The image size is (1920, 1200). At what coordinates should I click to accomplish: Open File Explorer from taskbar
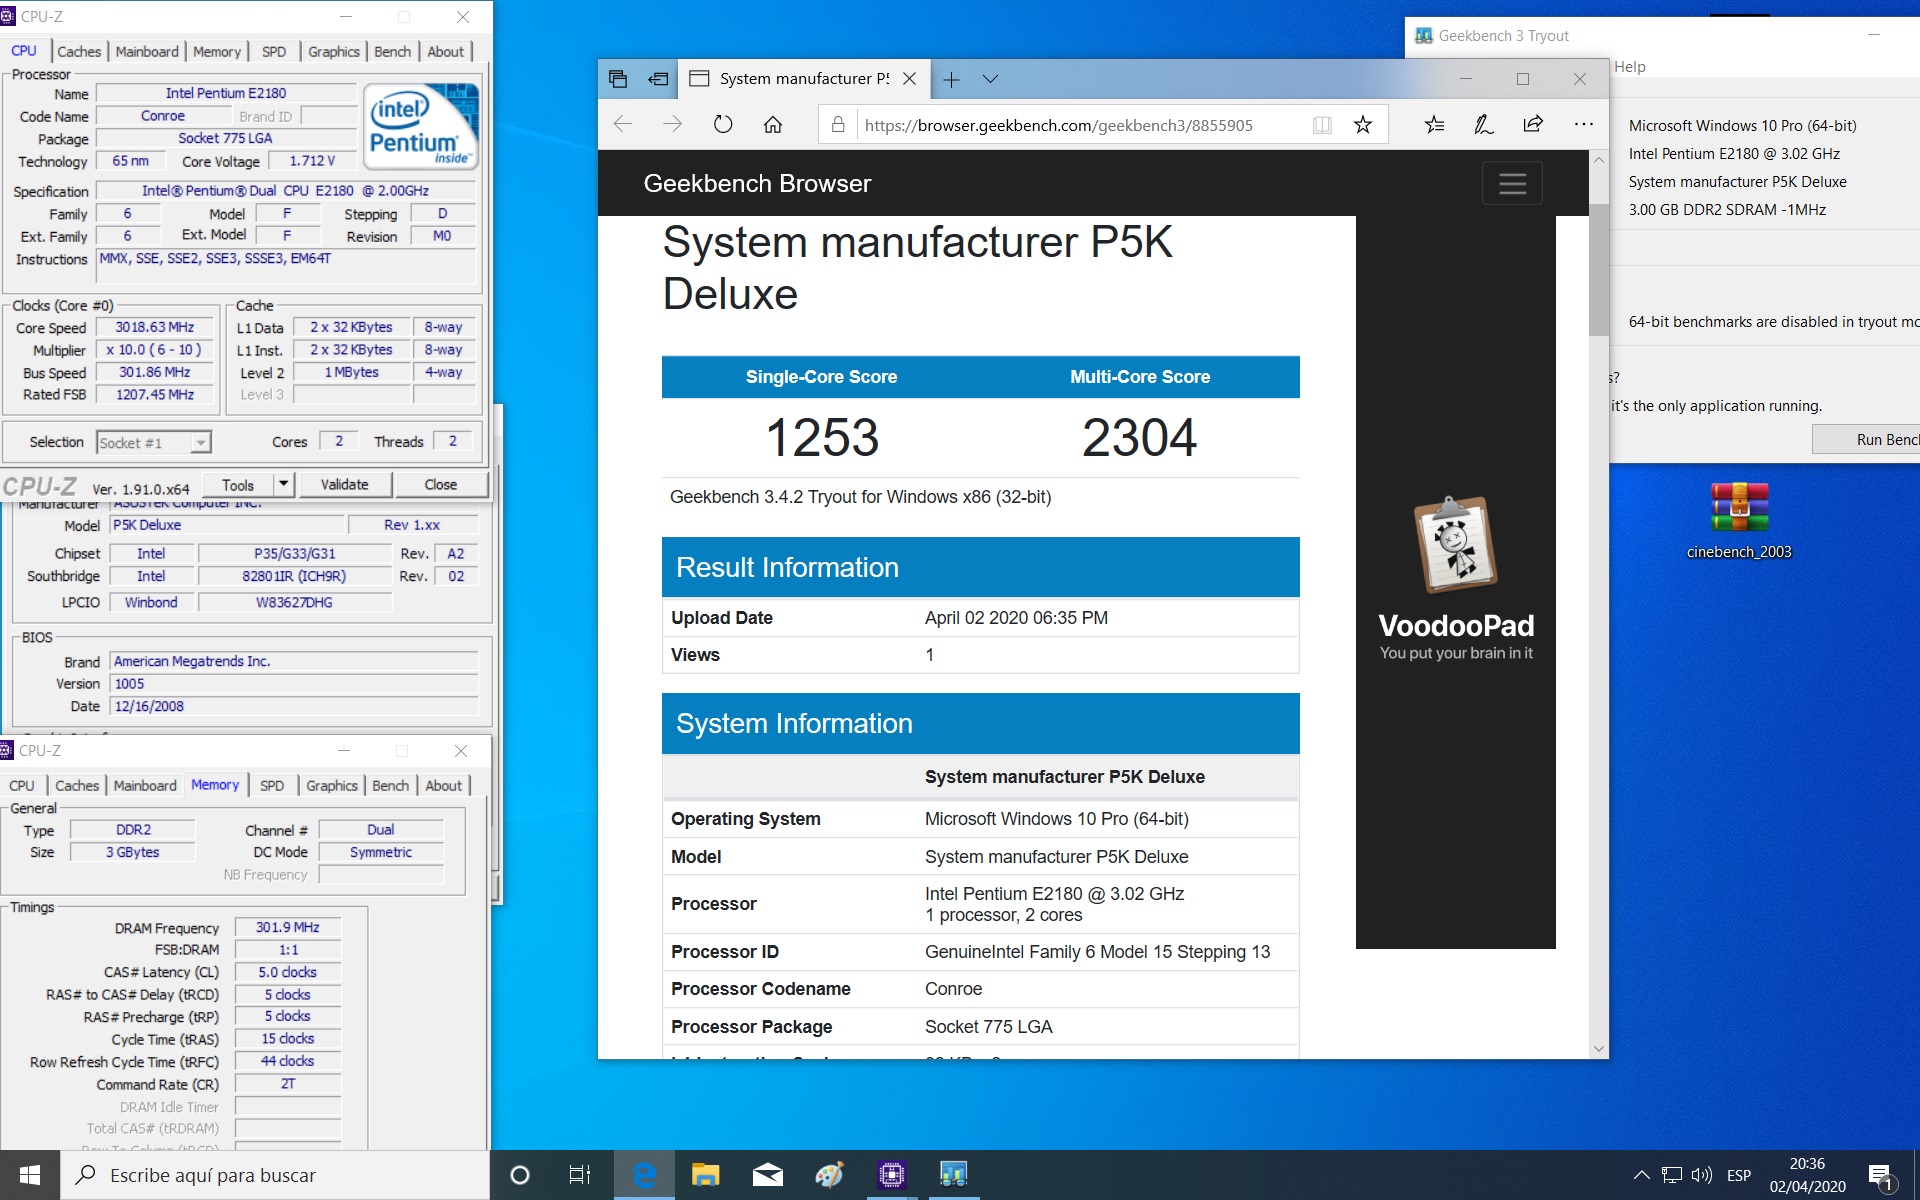point(706,1175)
